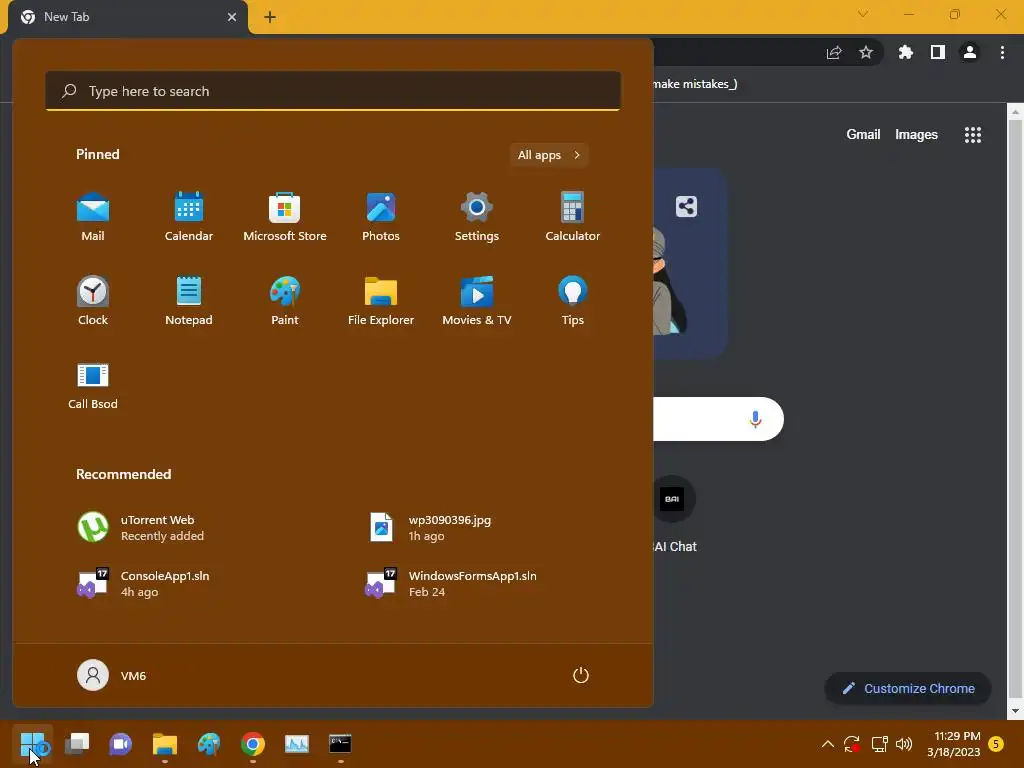The image size is (1024, 768).
Task: Click the power button in Start menu
Action: coord(581,675)
